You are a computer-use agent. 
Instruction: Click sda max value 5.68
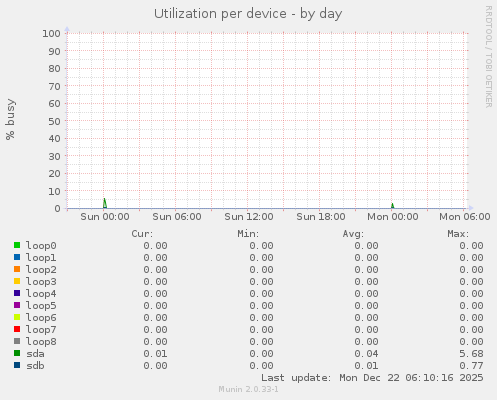(471, 354)
